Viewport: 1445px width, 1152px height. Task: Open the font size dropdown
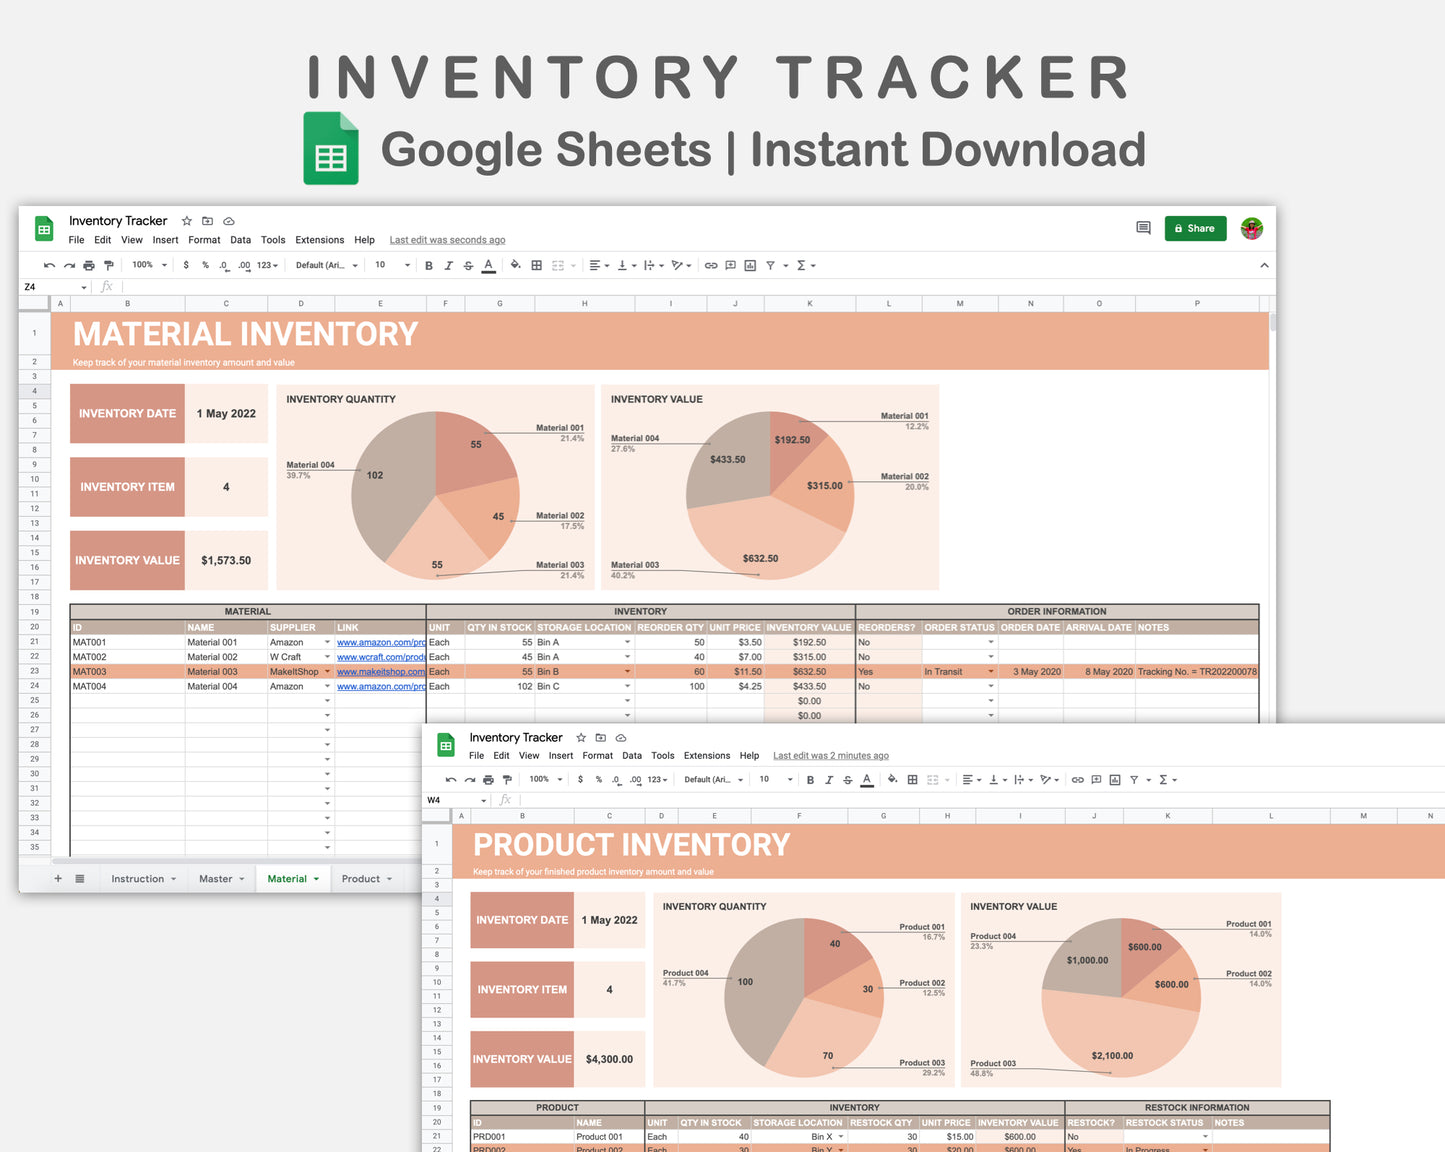coord(391,265)
